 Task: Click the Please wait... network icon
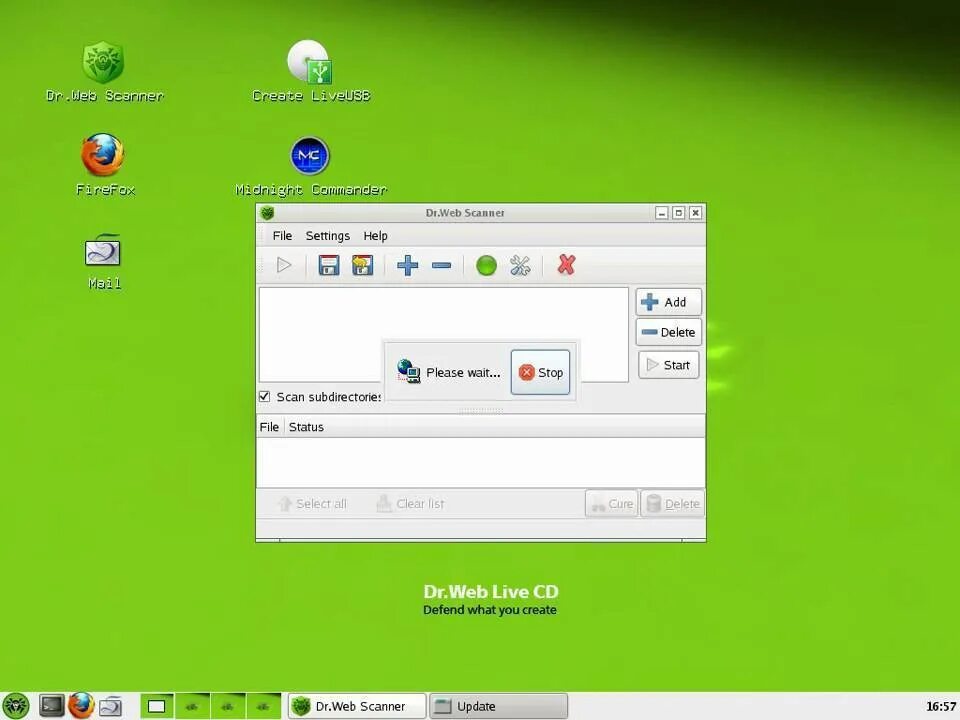click(x=408, y=371)
